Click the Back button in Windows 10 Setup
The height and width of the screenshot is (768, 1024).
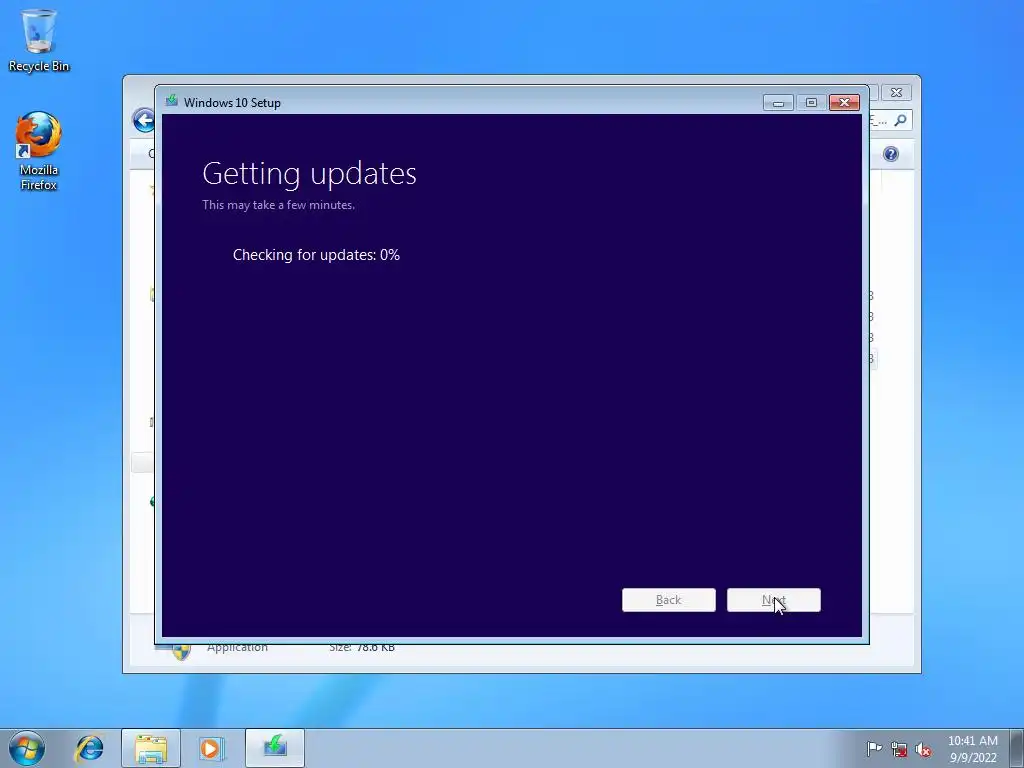click(x=668, y=600)
